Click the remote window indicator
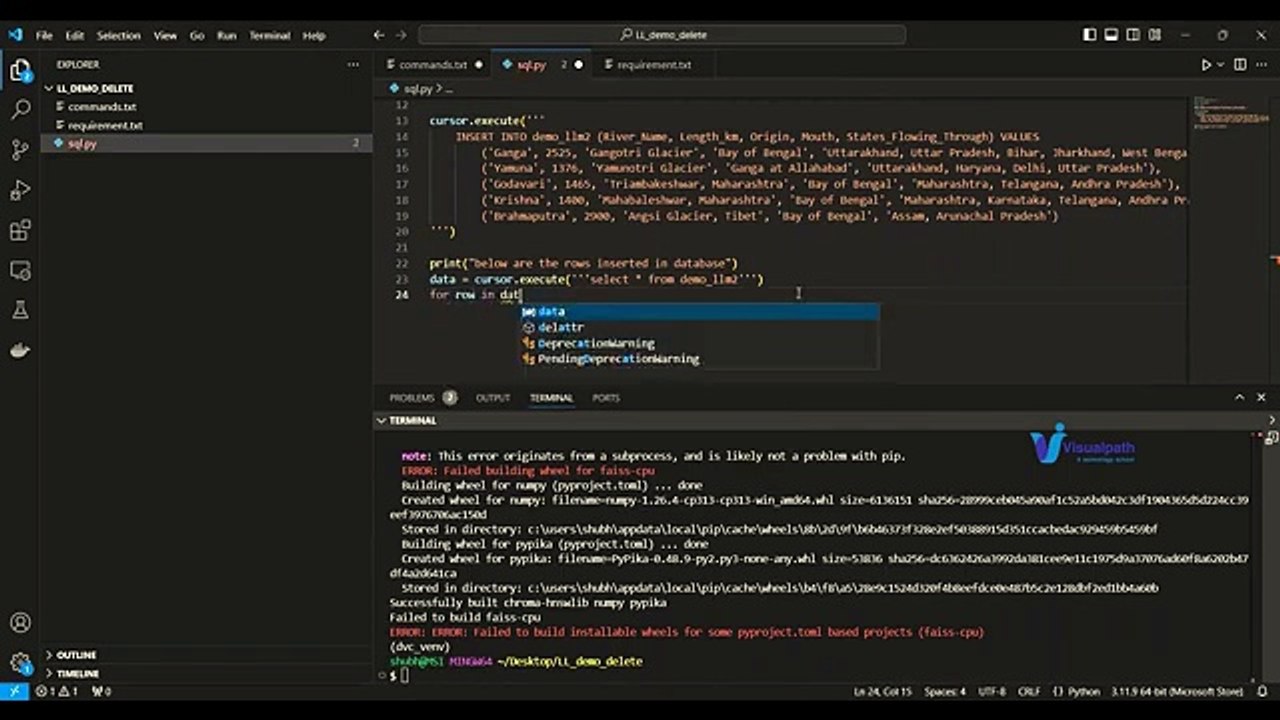Image resolution: width=1280 pixels, height=720 pixels. click(x=14, y=691)
